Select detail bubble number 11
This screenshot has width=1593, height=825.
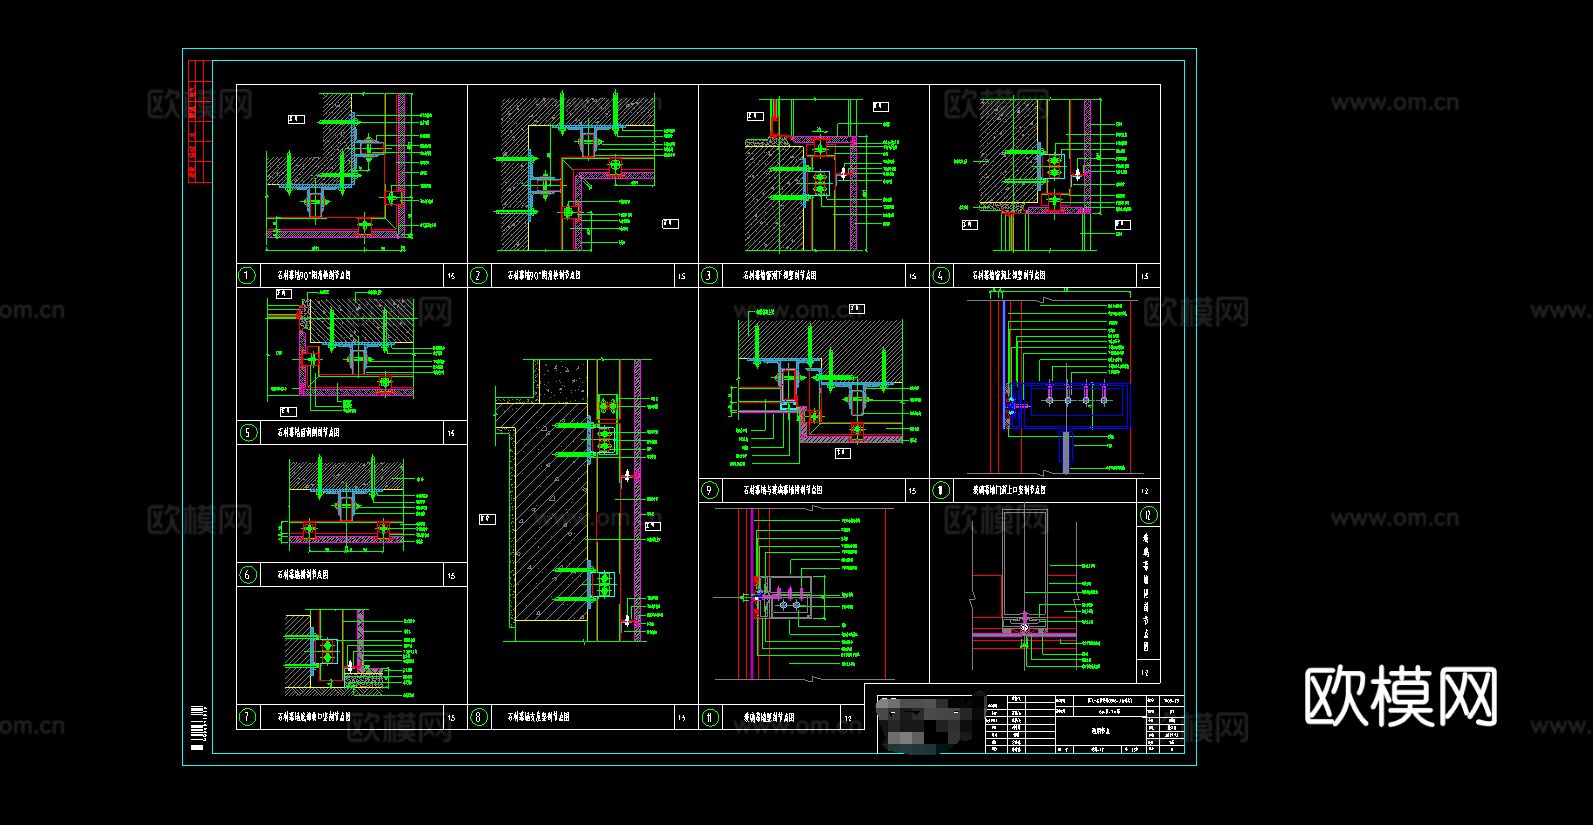coord(710,717)
